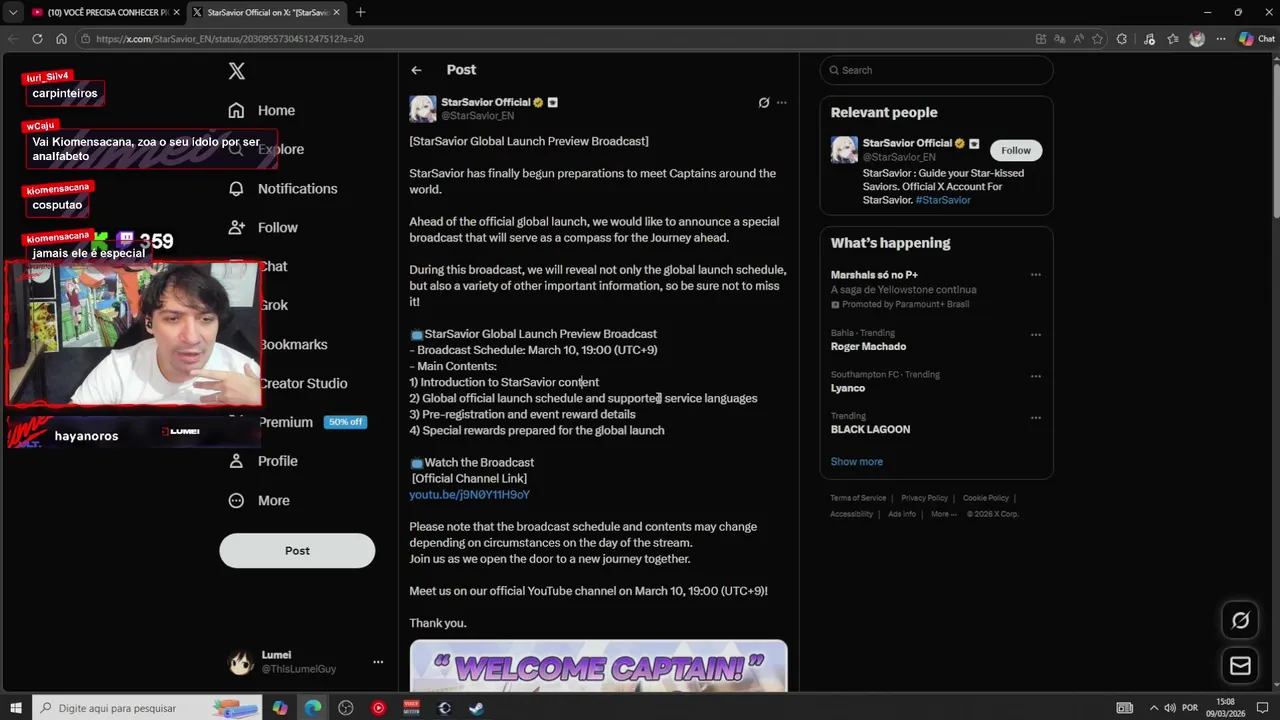
Task: Open Home from the X sidebar
Action: [261, 110]
